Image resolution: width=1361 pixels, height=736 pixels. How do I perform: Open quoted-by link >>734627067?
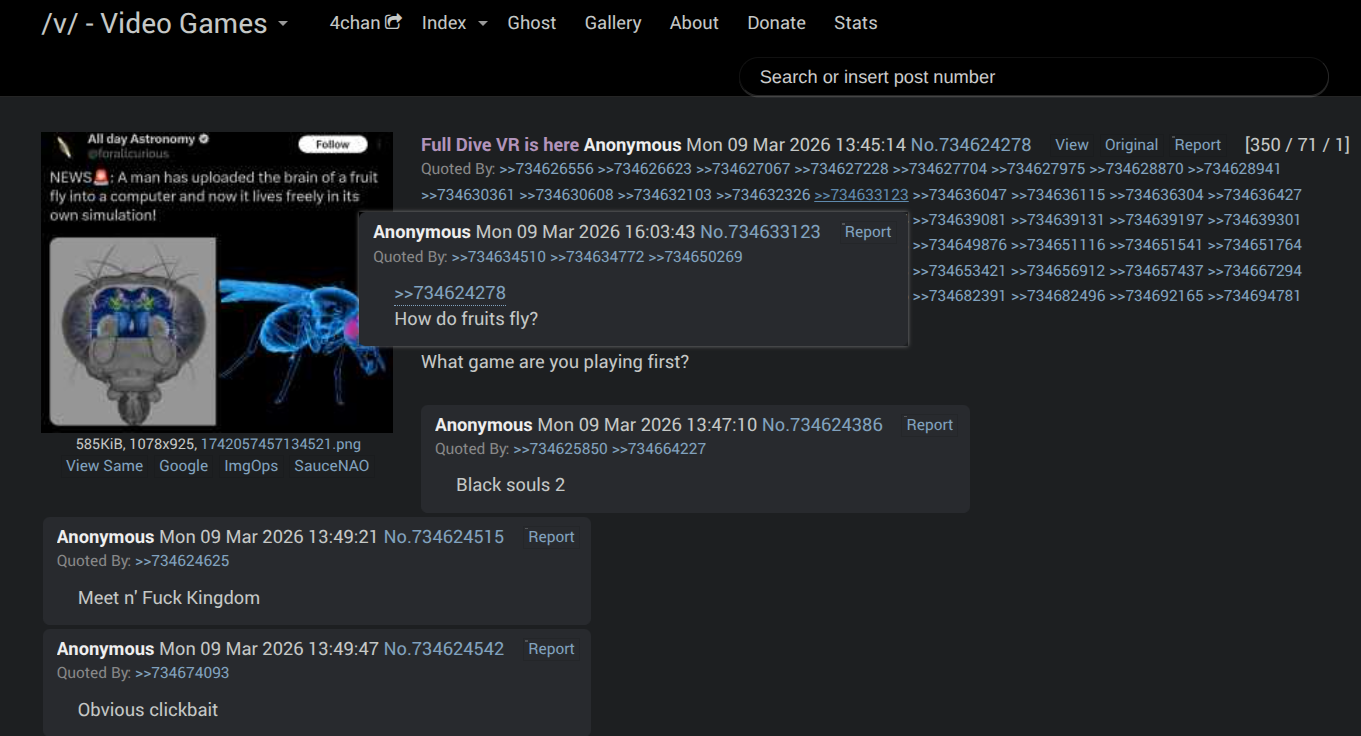(x=743, y=169)
